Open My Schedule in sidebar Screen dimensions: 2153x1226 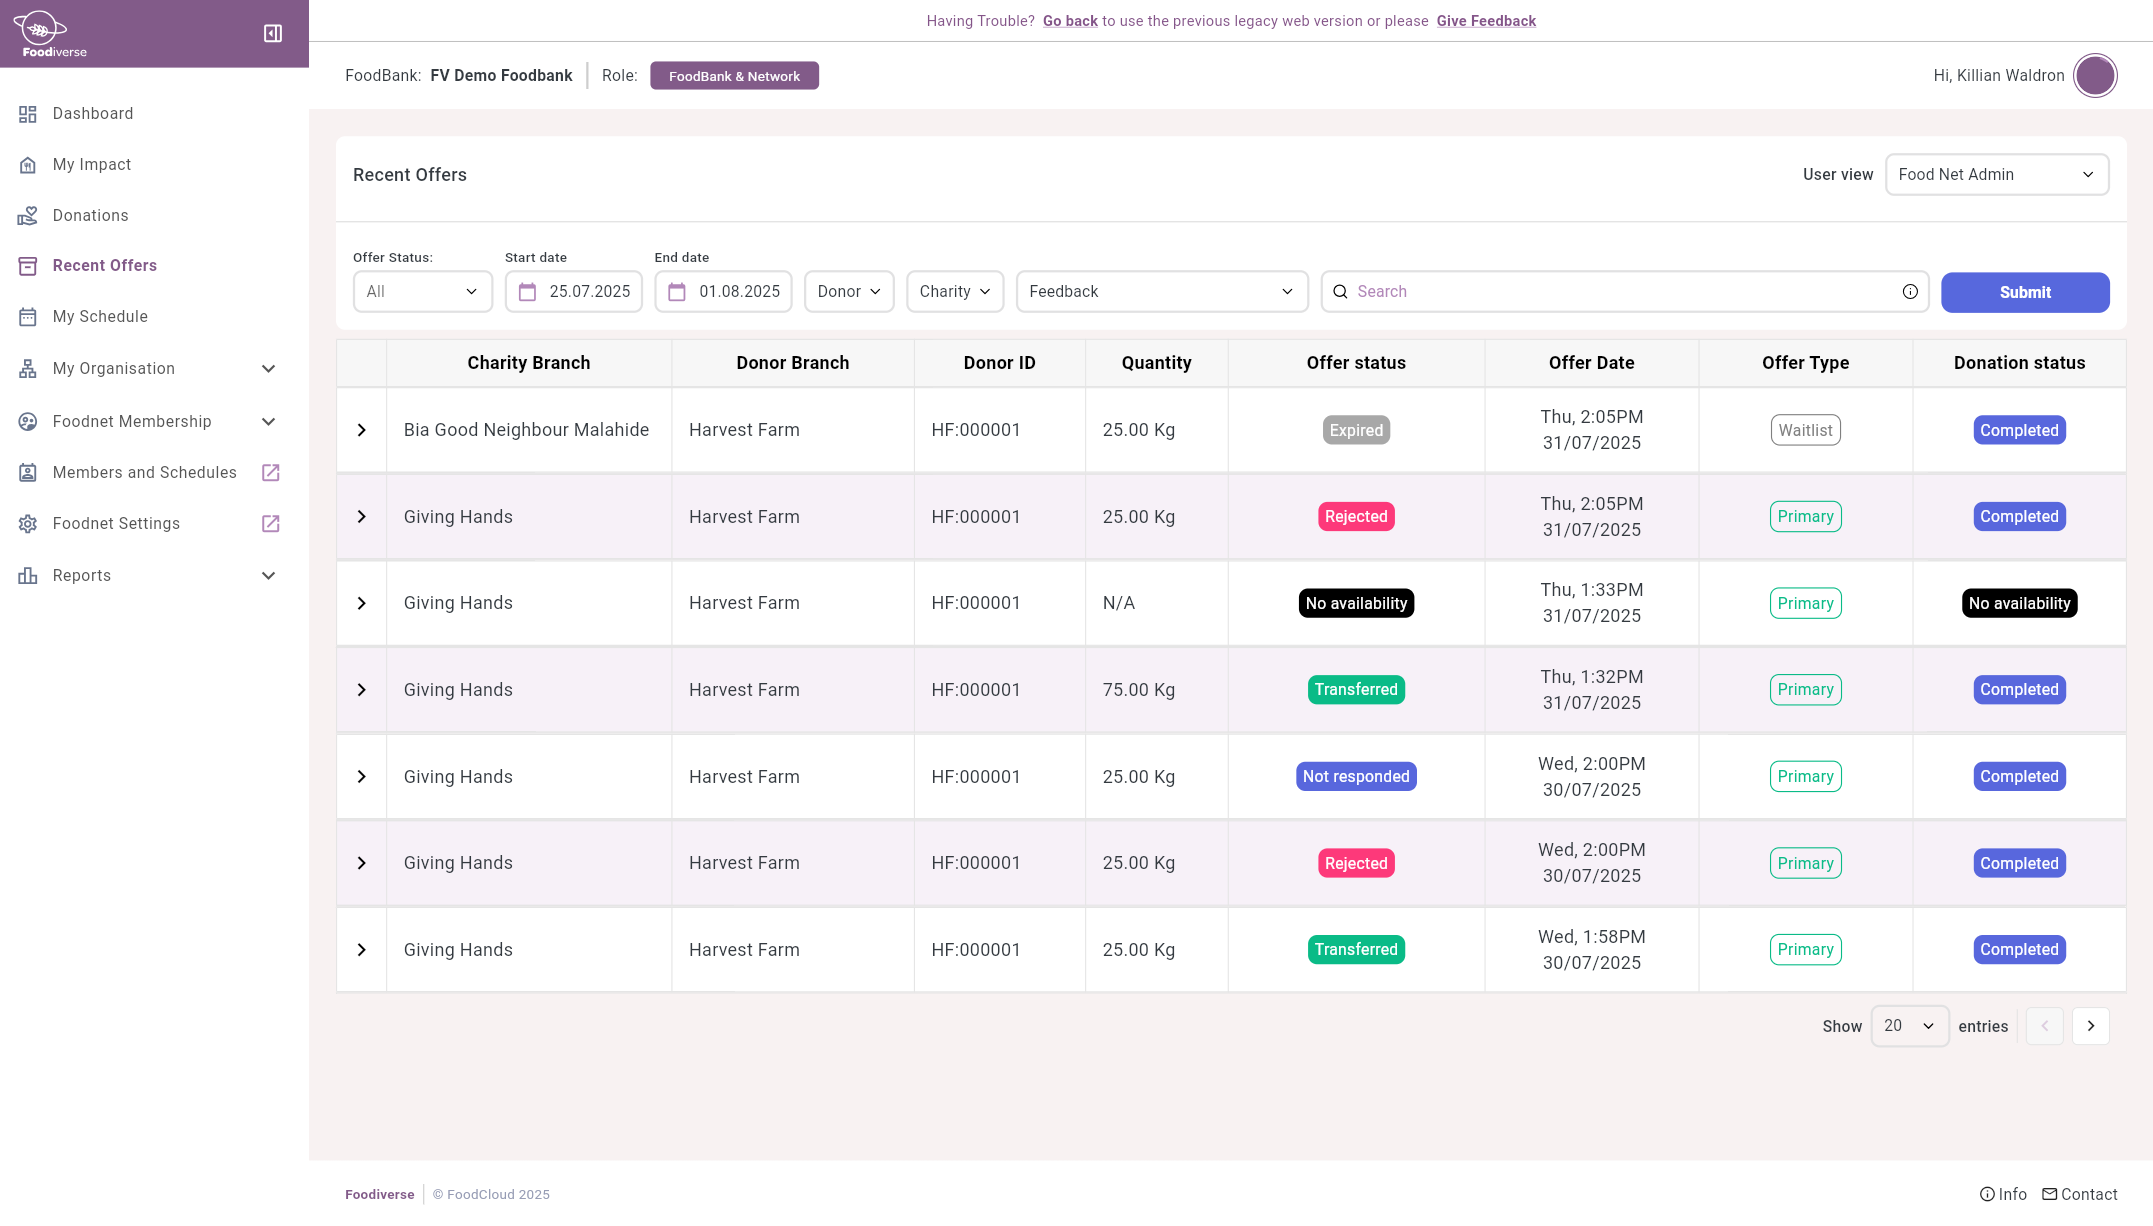click(x=100, y=317)
